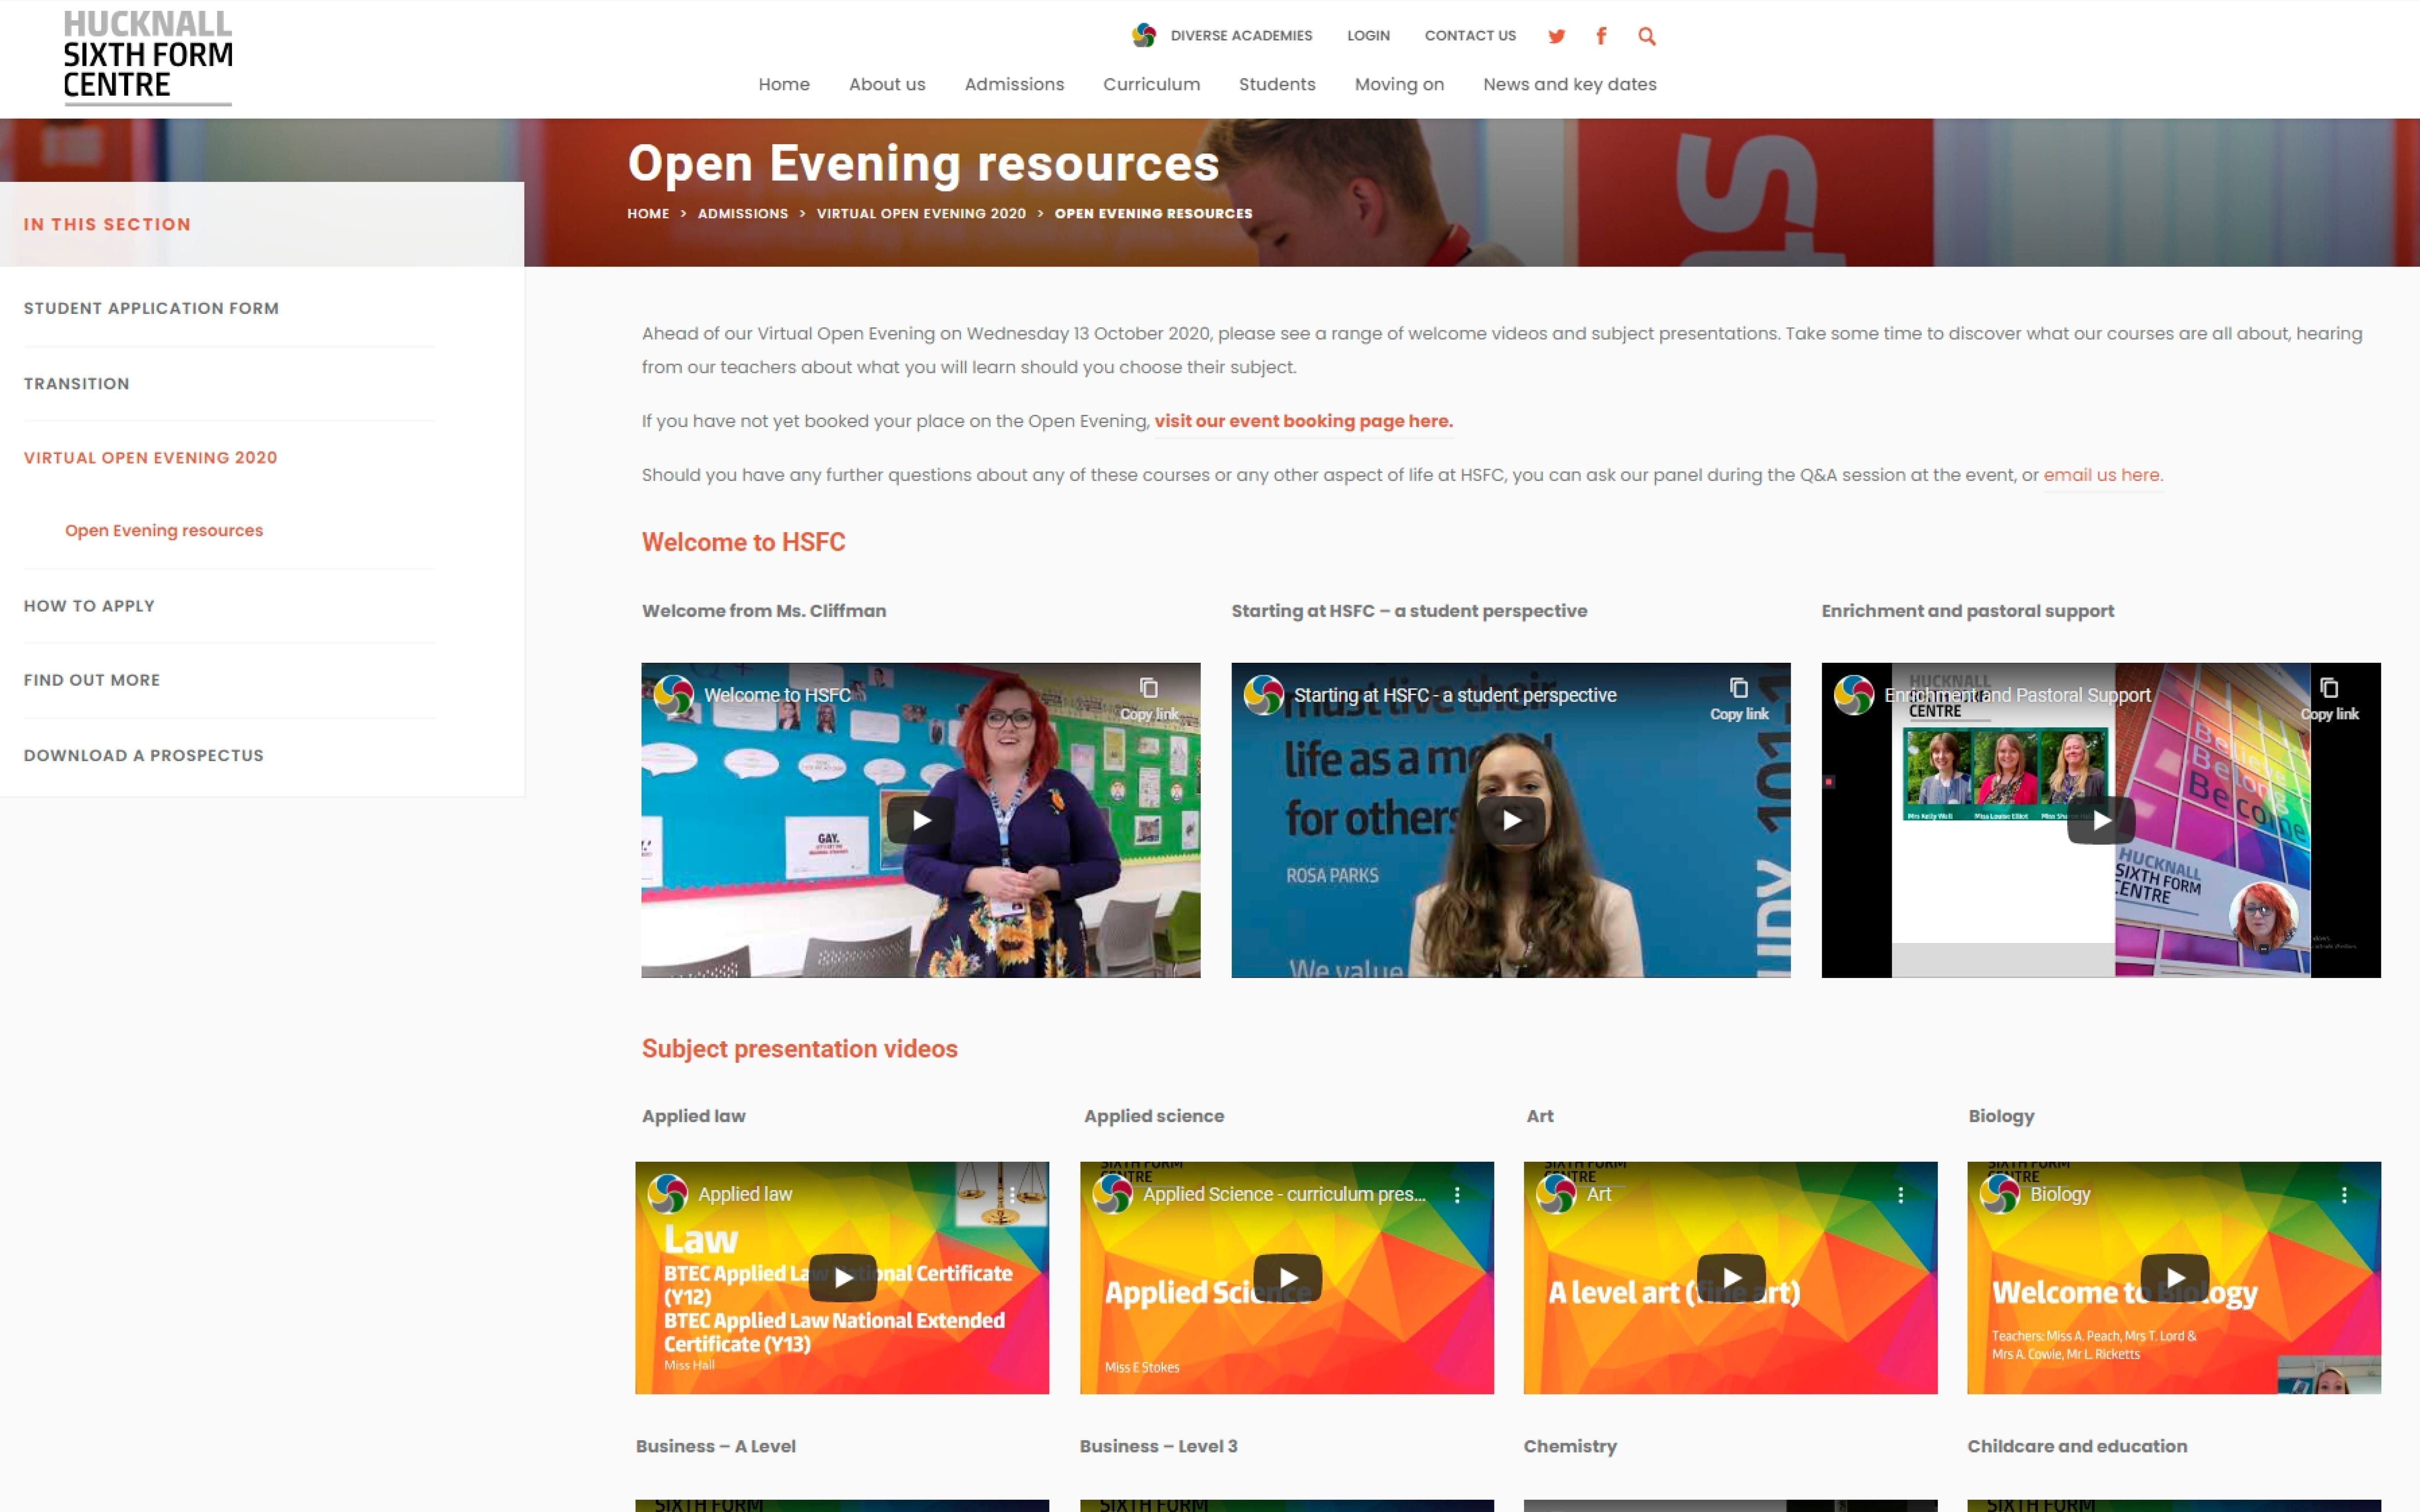The width and height of the screenshot is (2420, 1512).
Task: Click channel avatar on Enrichment video
Action: click(x=1853, y=695)
